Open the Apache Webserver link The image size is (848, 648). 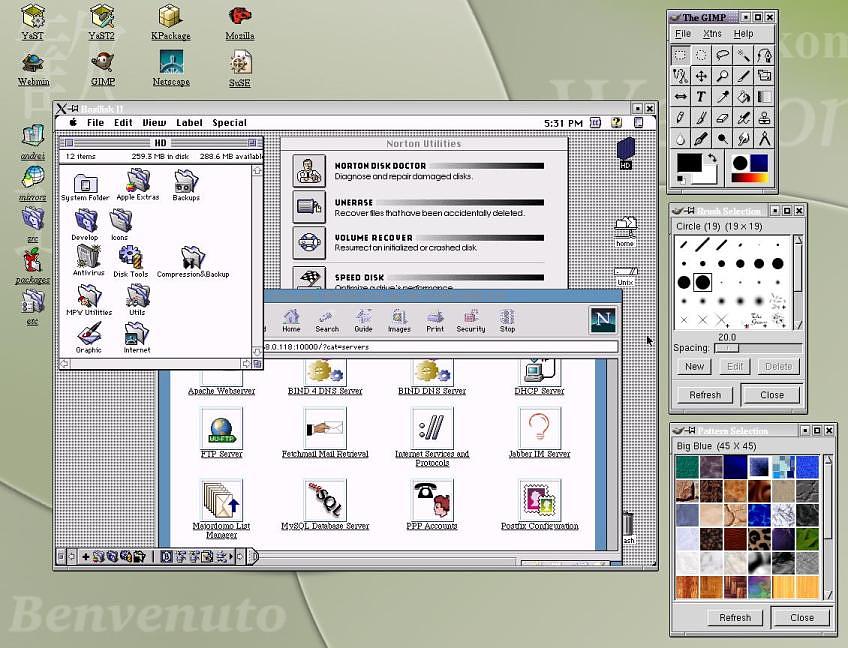221,391
